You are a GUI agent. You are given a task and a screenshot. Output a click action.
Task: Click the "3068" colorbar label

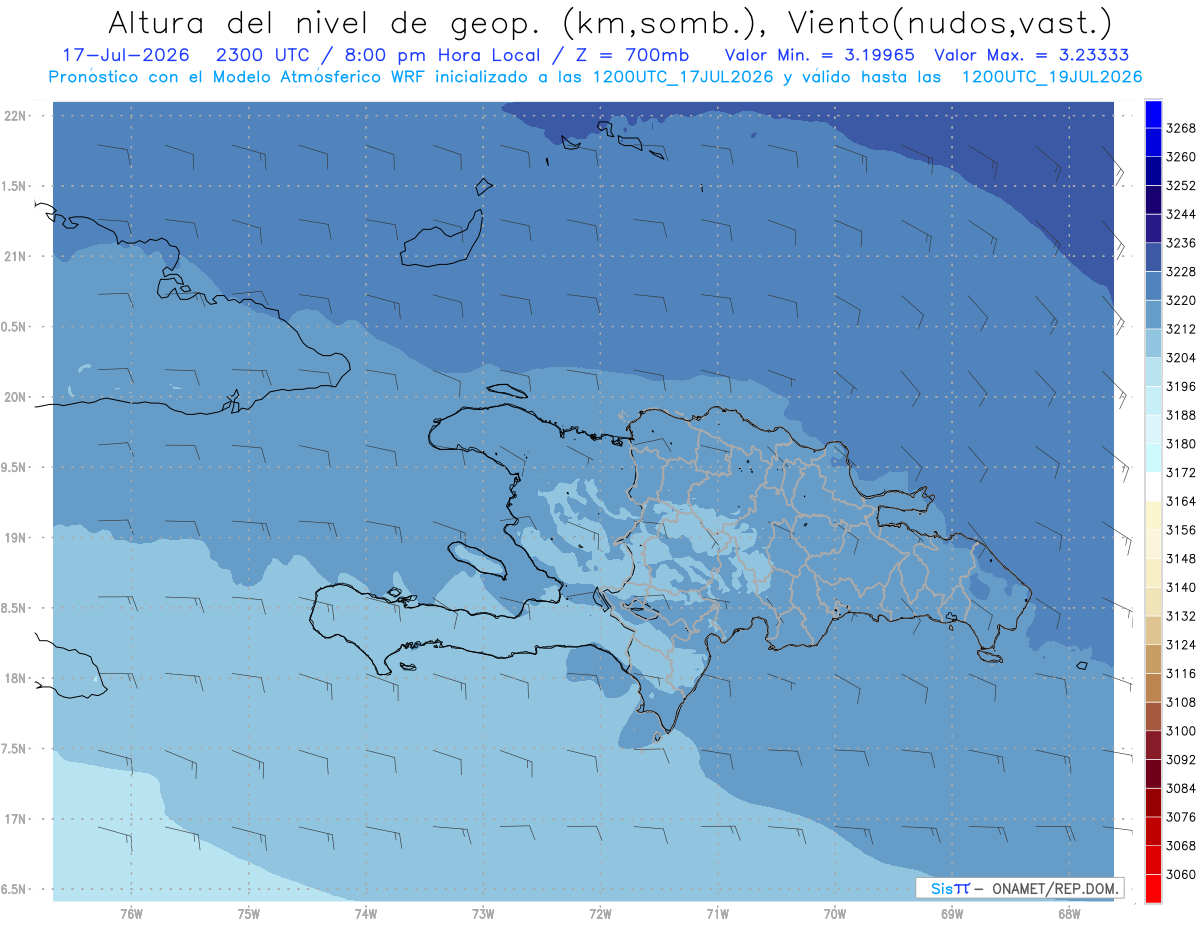(1181, 846)
